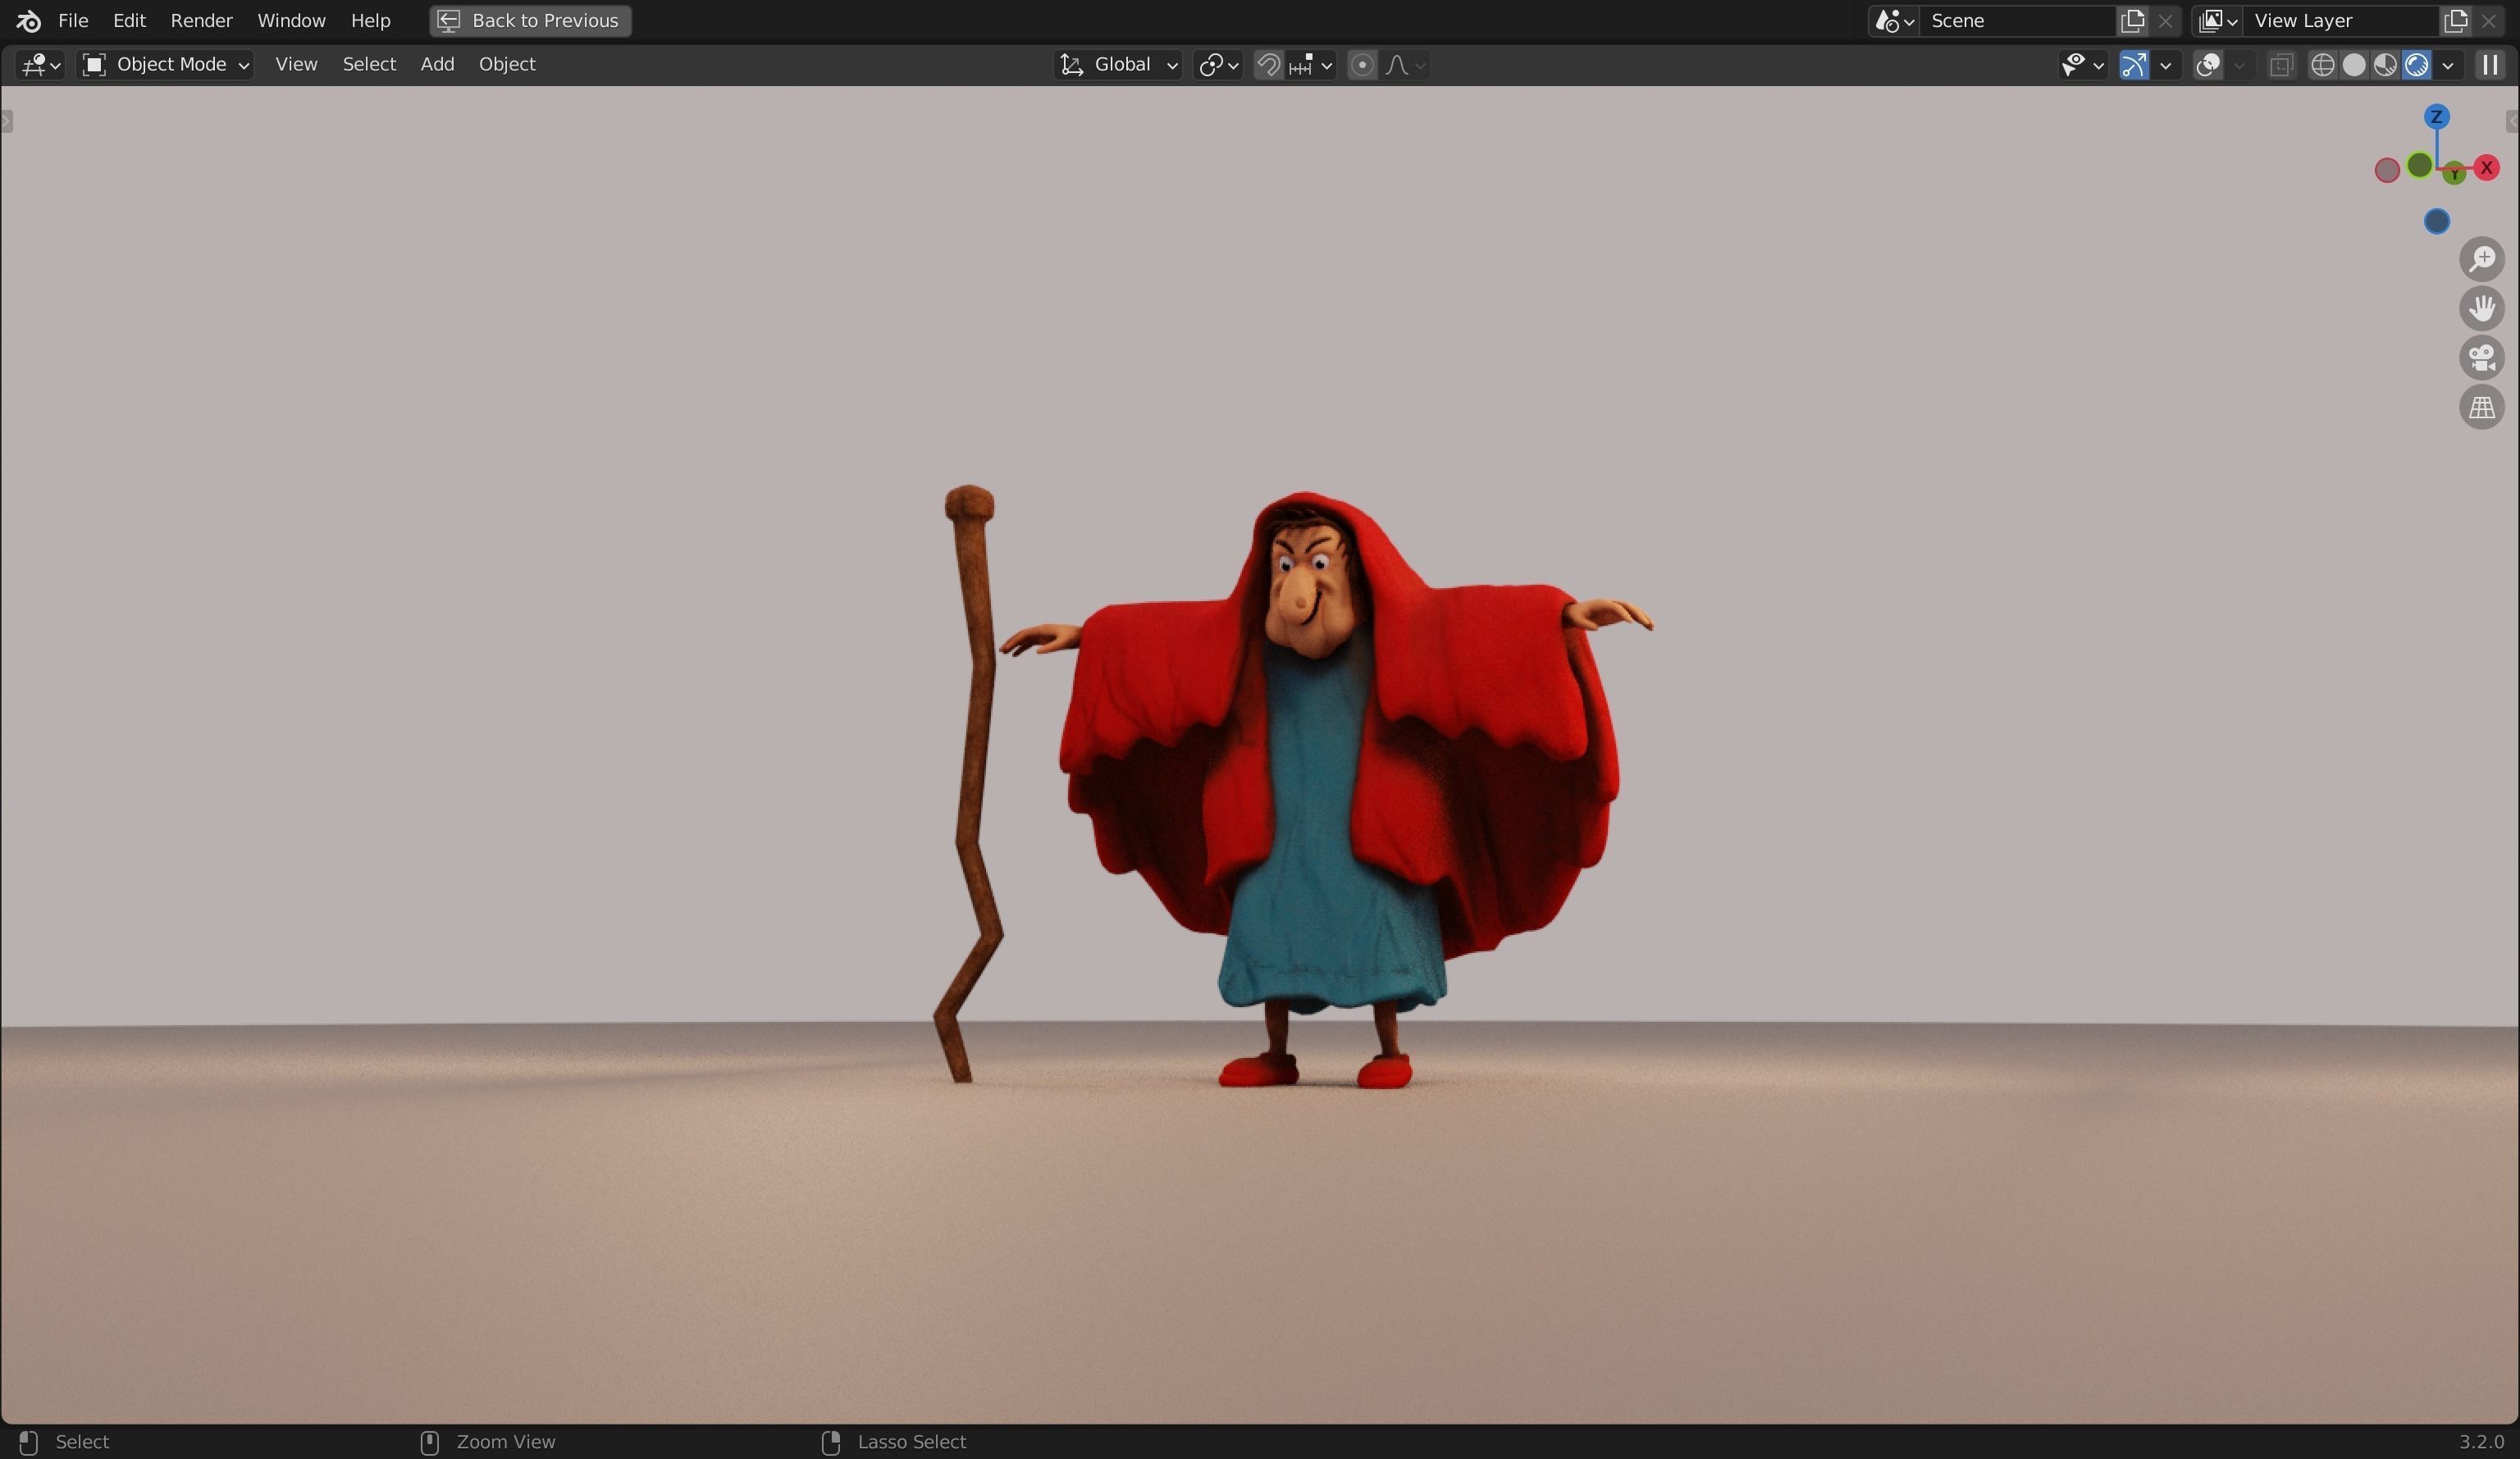Open the Select menu in the viewport header
This screenshot has width=2520, height=1459.
pos(369,64)
